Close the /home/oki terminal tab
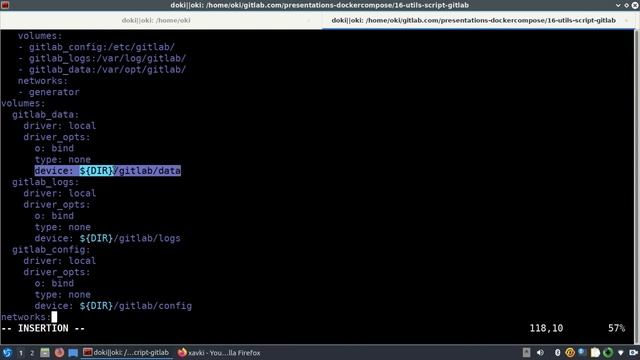The height and width of the screenshot is (360, 640). 309,20
